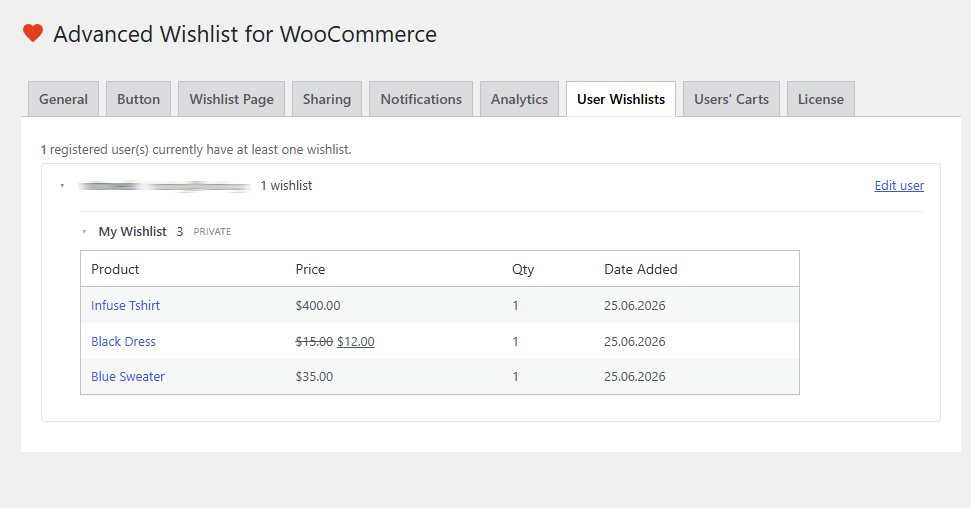This screenshot has height=508, width=971.
Task: Go to the Sharing tab
Action: point(327,99)
